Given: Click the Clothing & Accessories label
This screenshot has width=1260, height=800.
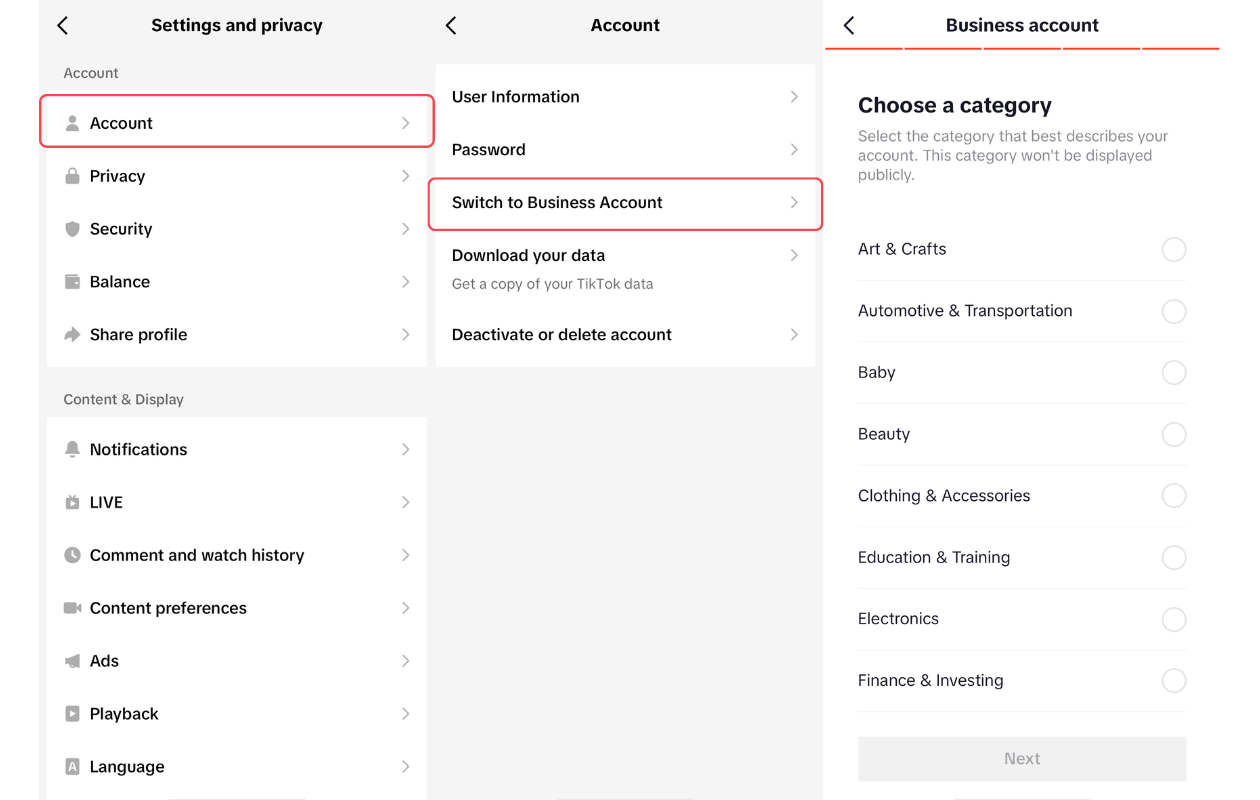Looking at the screenshot, I should point(944,496).
